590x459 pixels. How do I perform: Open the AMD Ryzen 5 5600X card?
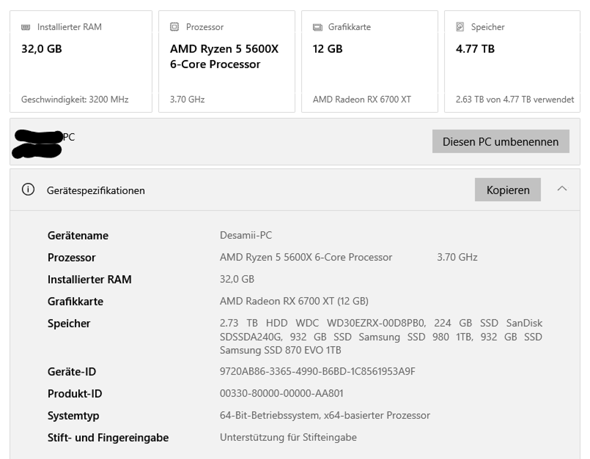(x=227, y=61)
